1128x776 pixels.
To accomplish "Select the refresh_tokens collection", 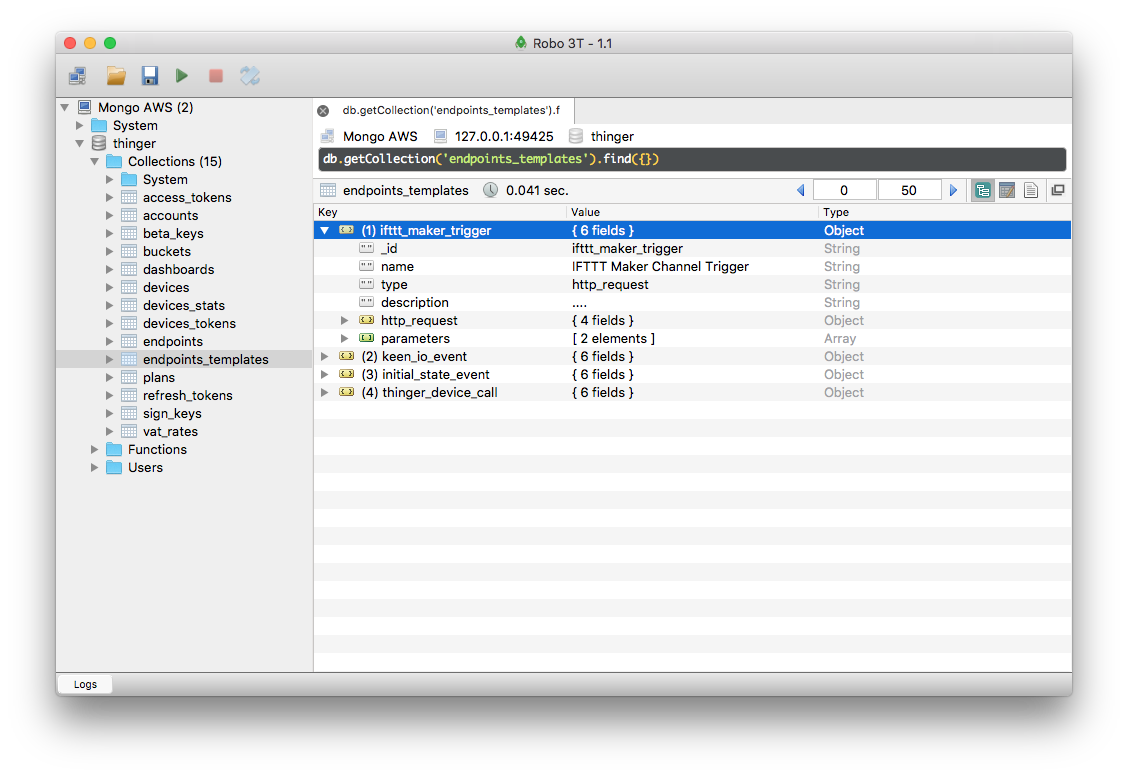I will [x=188, y=396].
